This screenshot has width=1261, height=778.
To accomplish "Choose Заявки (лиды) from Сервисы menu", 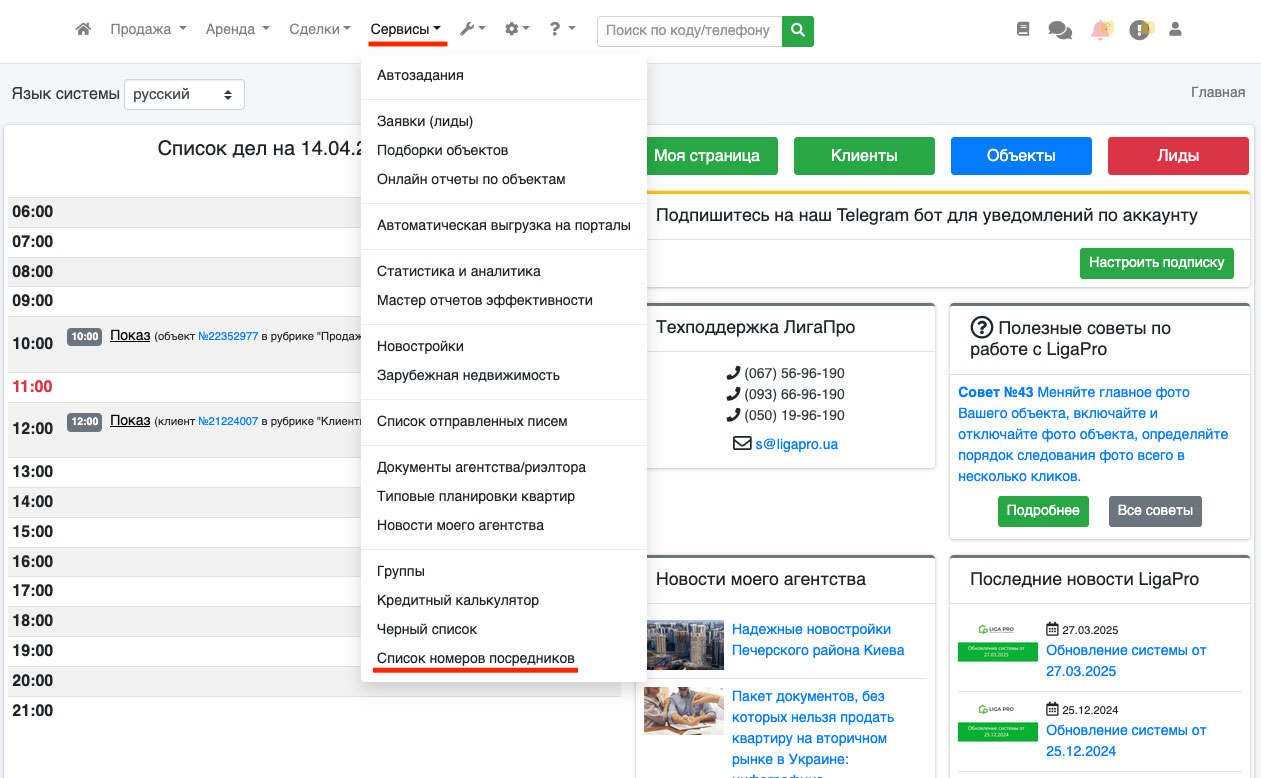I will point(425,121).
